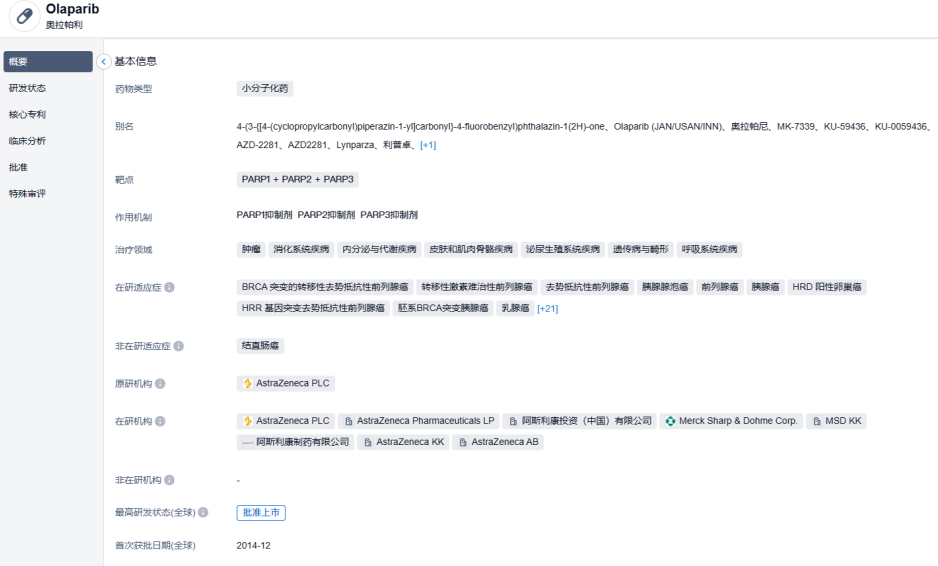Expand the [+1] more aliases link
Screen dimensions: 938x566
pyautogui.click(x=427, y=145)
